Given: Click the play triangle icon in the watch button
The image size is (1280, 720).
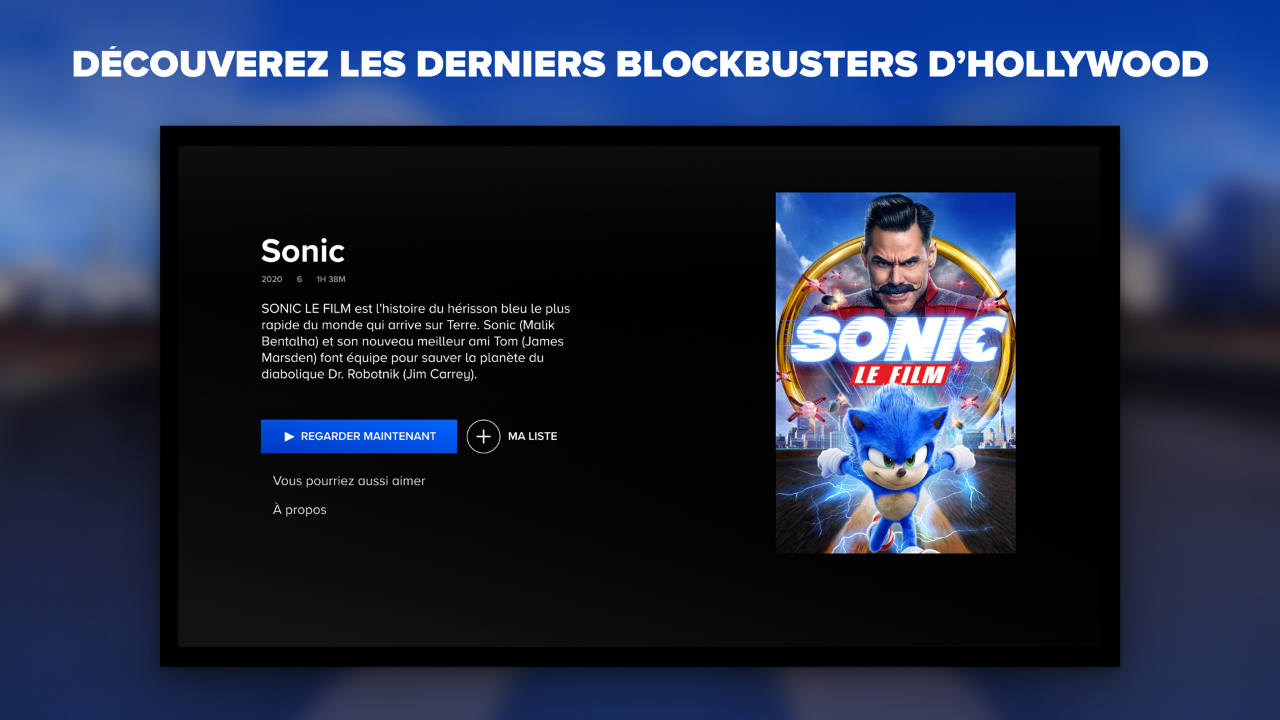Looking at the screenshot, I should tap(289, 437).
